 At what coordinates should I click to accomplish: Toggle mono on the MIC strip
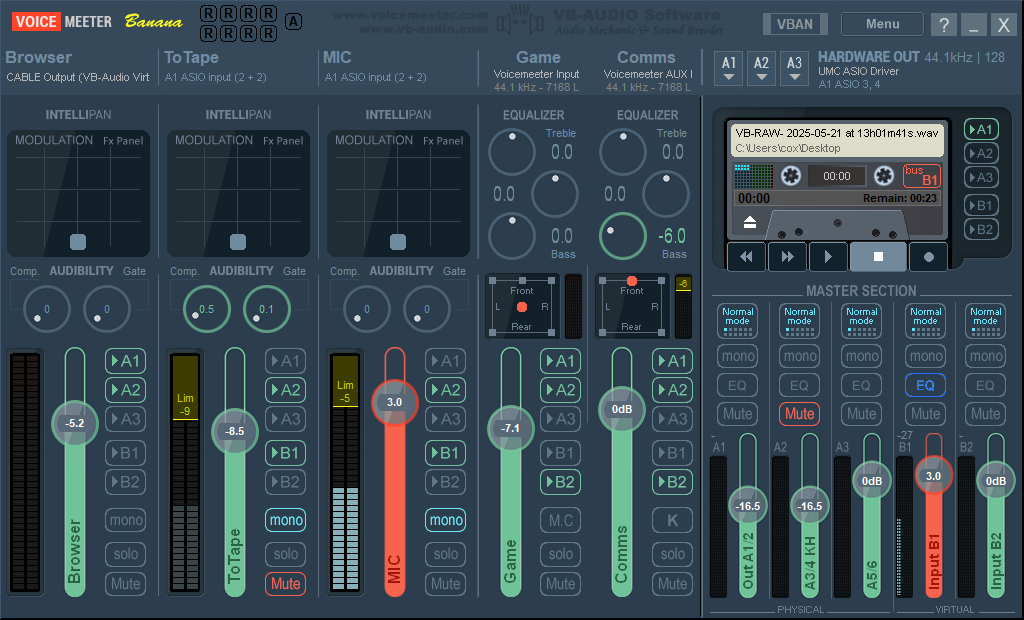pyautogui.click(x=445, y=520)
